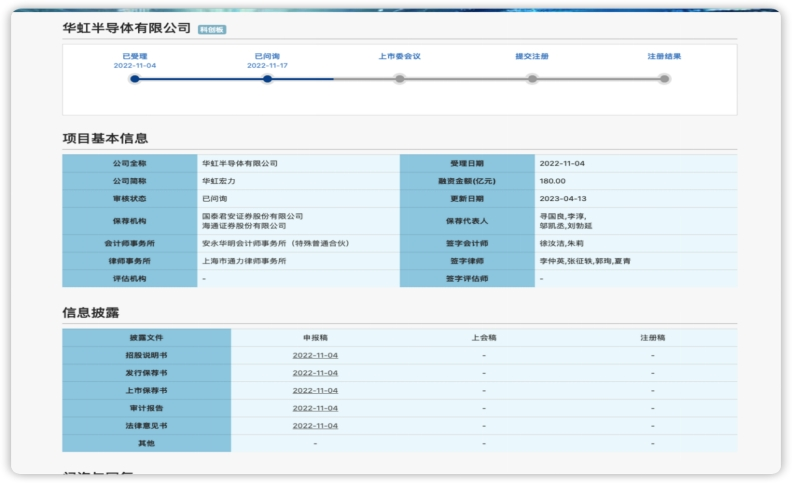This screenshot has width=792, height=483.
Task: Click the 注册稿 column header
Action: tap(653, 337)
